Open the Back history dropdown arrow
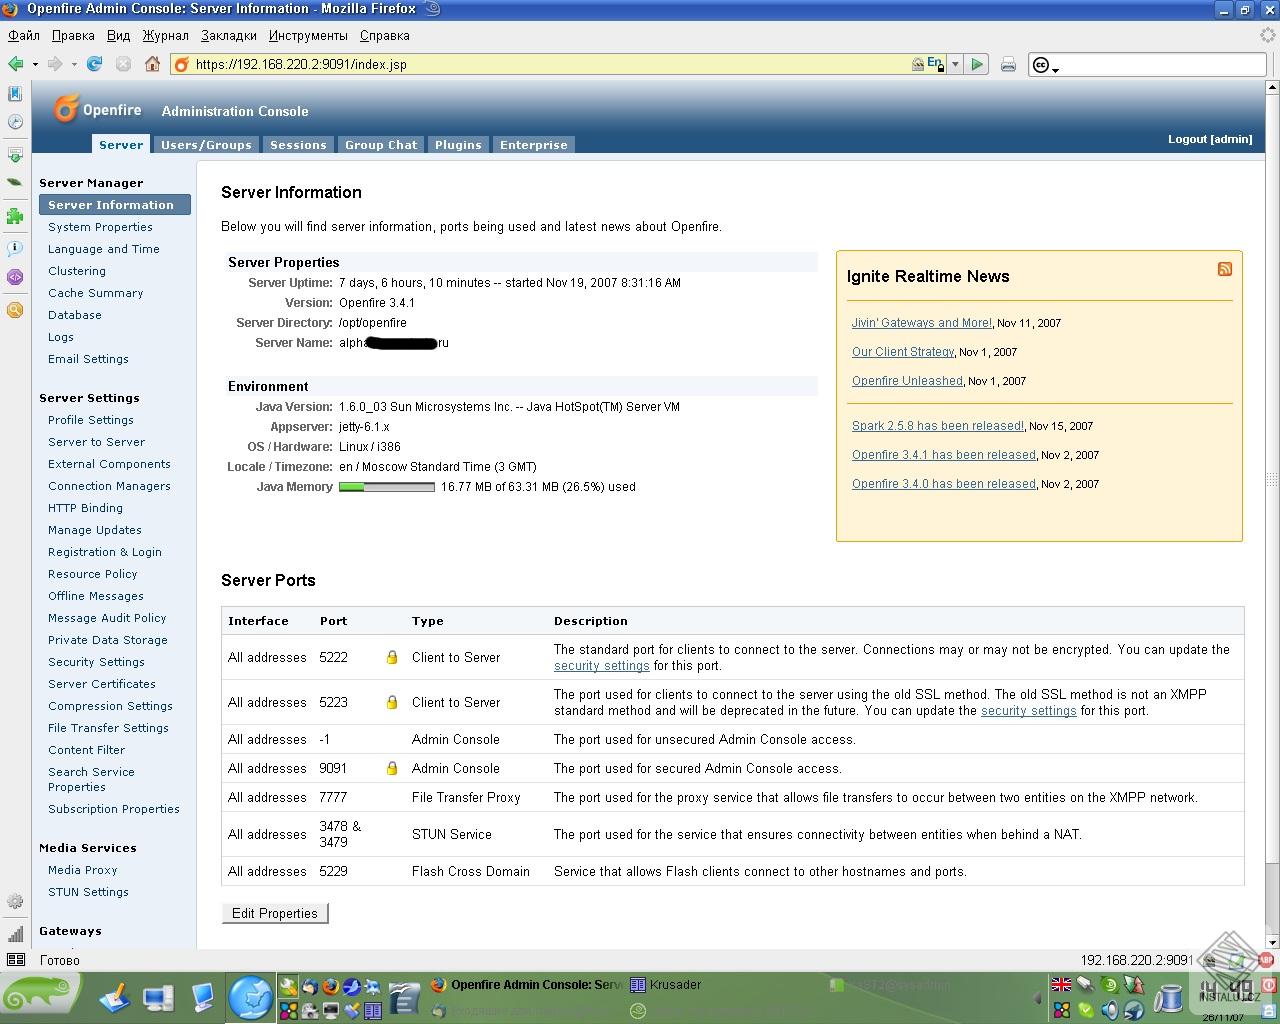 coord(35,64)
